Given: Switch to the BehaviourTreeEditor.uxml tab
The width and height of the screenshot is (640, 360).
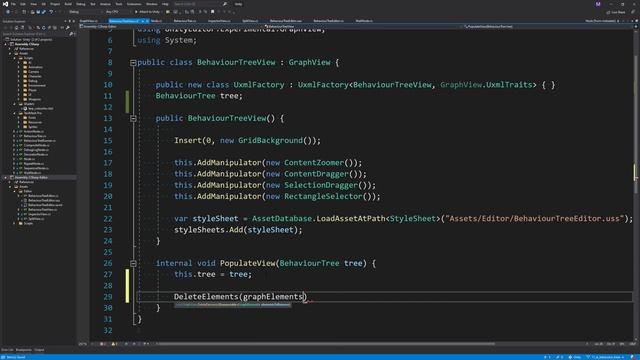Looking at the screenshot, I should click(286, 21).
